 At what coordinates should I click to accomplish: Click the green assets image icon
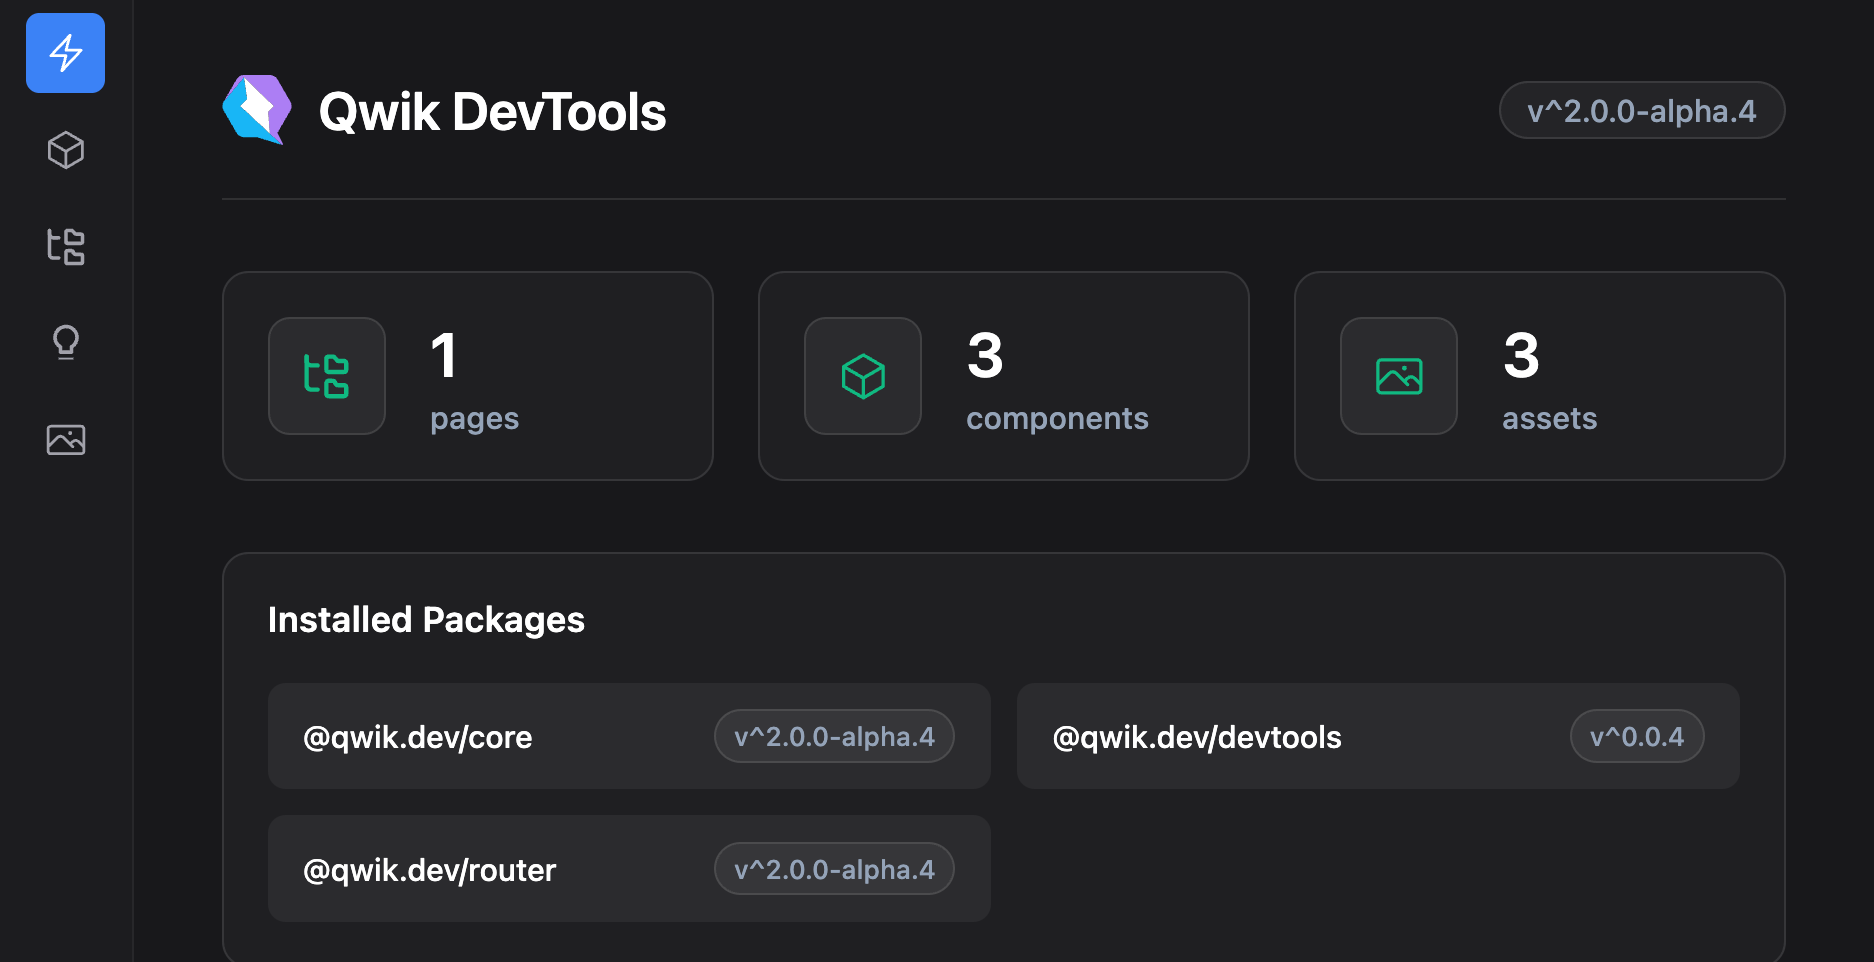pos(1399,376)
